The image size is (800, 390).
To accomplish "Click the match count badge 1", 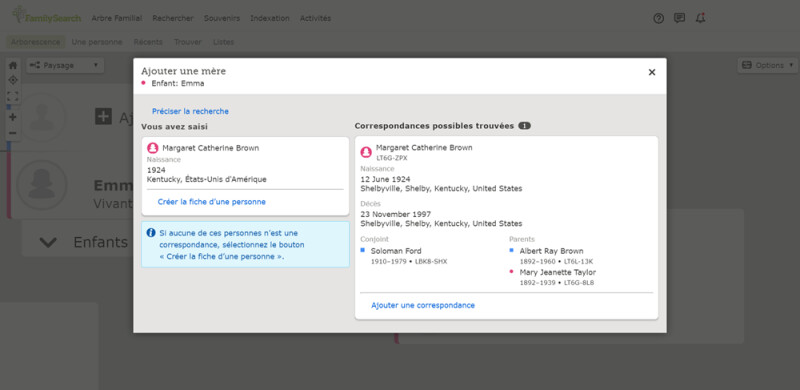I will pos(524,126).
